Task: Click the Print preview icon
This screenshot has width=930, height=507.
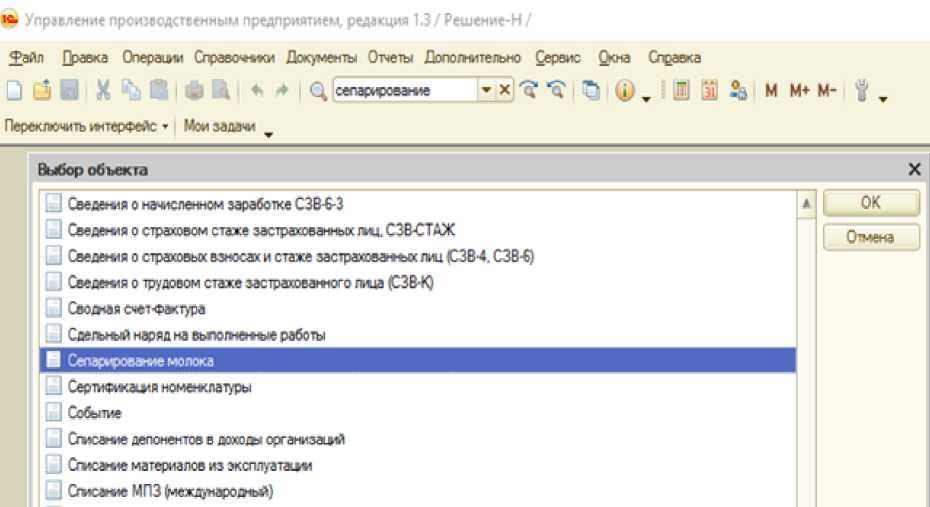Action: pos(221,91)
